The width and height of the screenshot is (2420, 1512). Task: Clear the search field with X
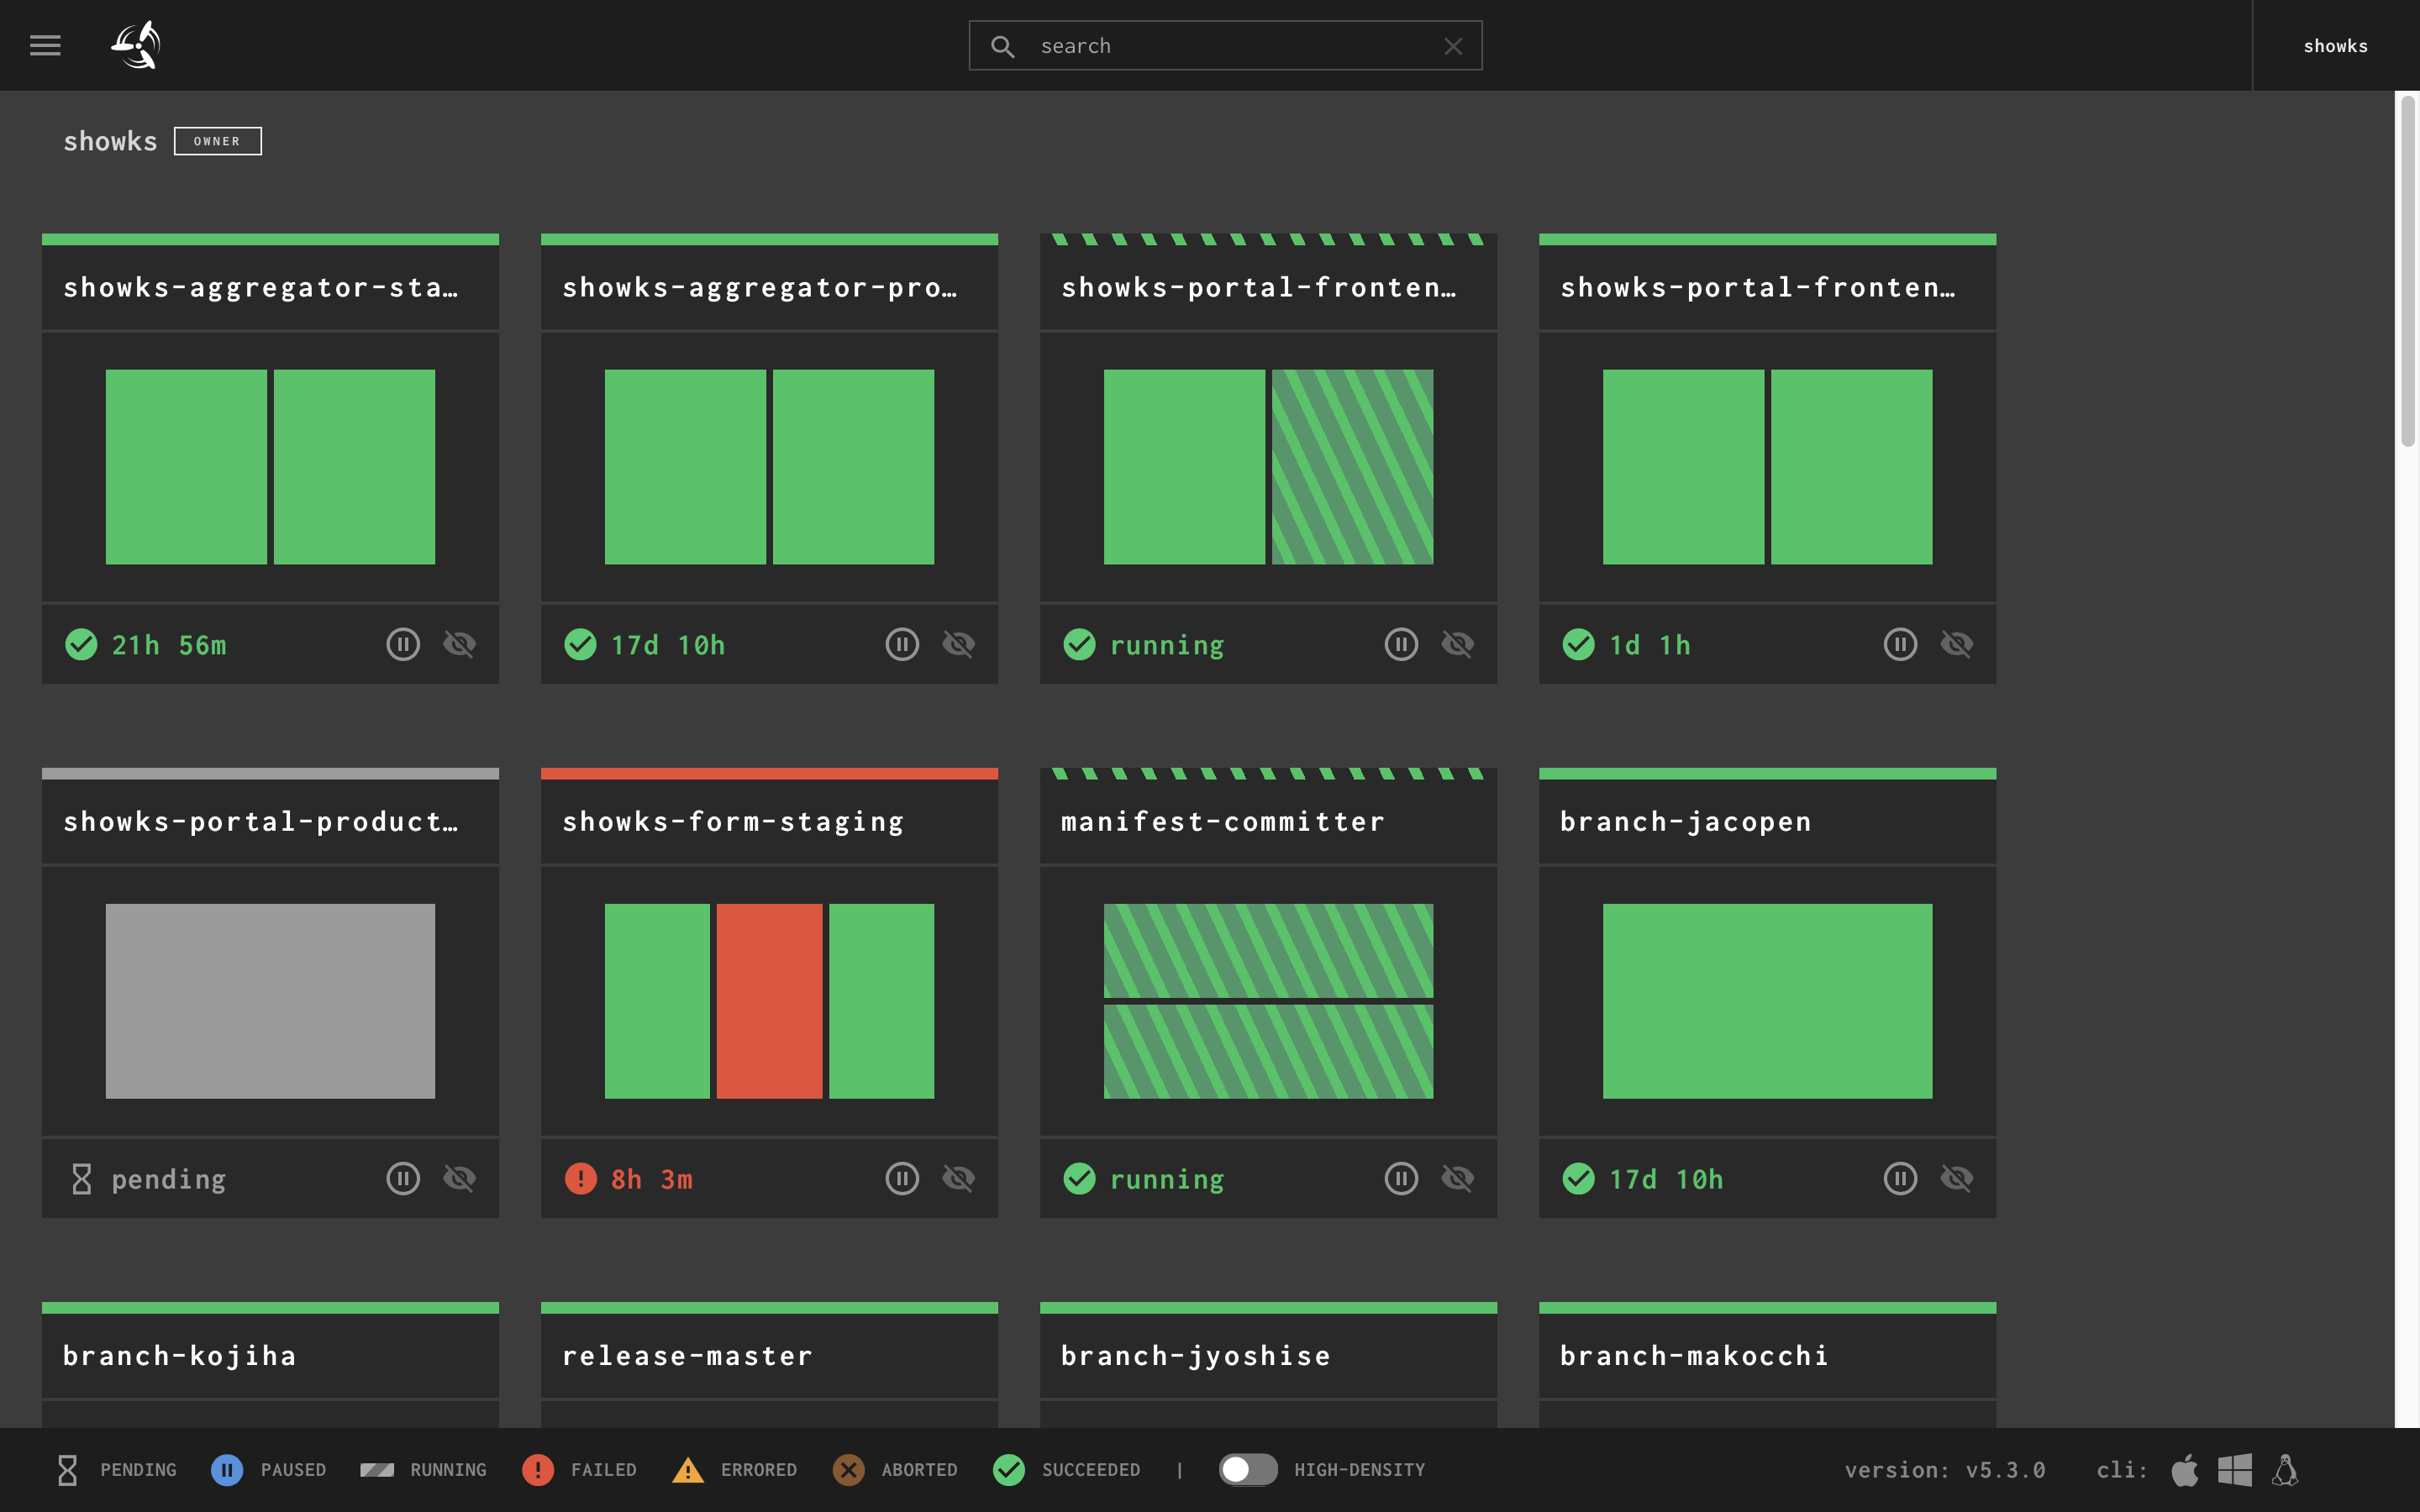click(x=1453, y=46)
